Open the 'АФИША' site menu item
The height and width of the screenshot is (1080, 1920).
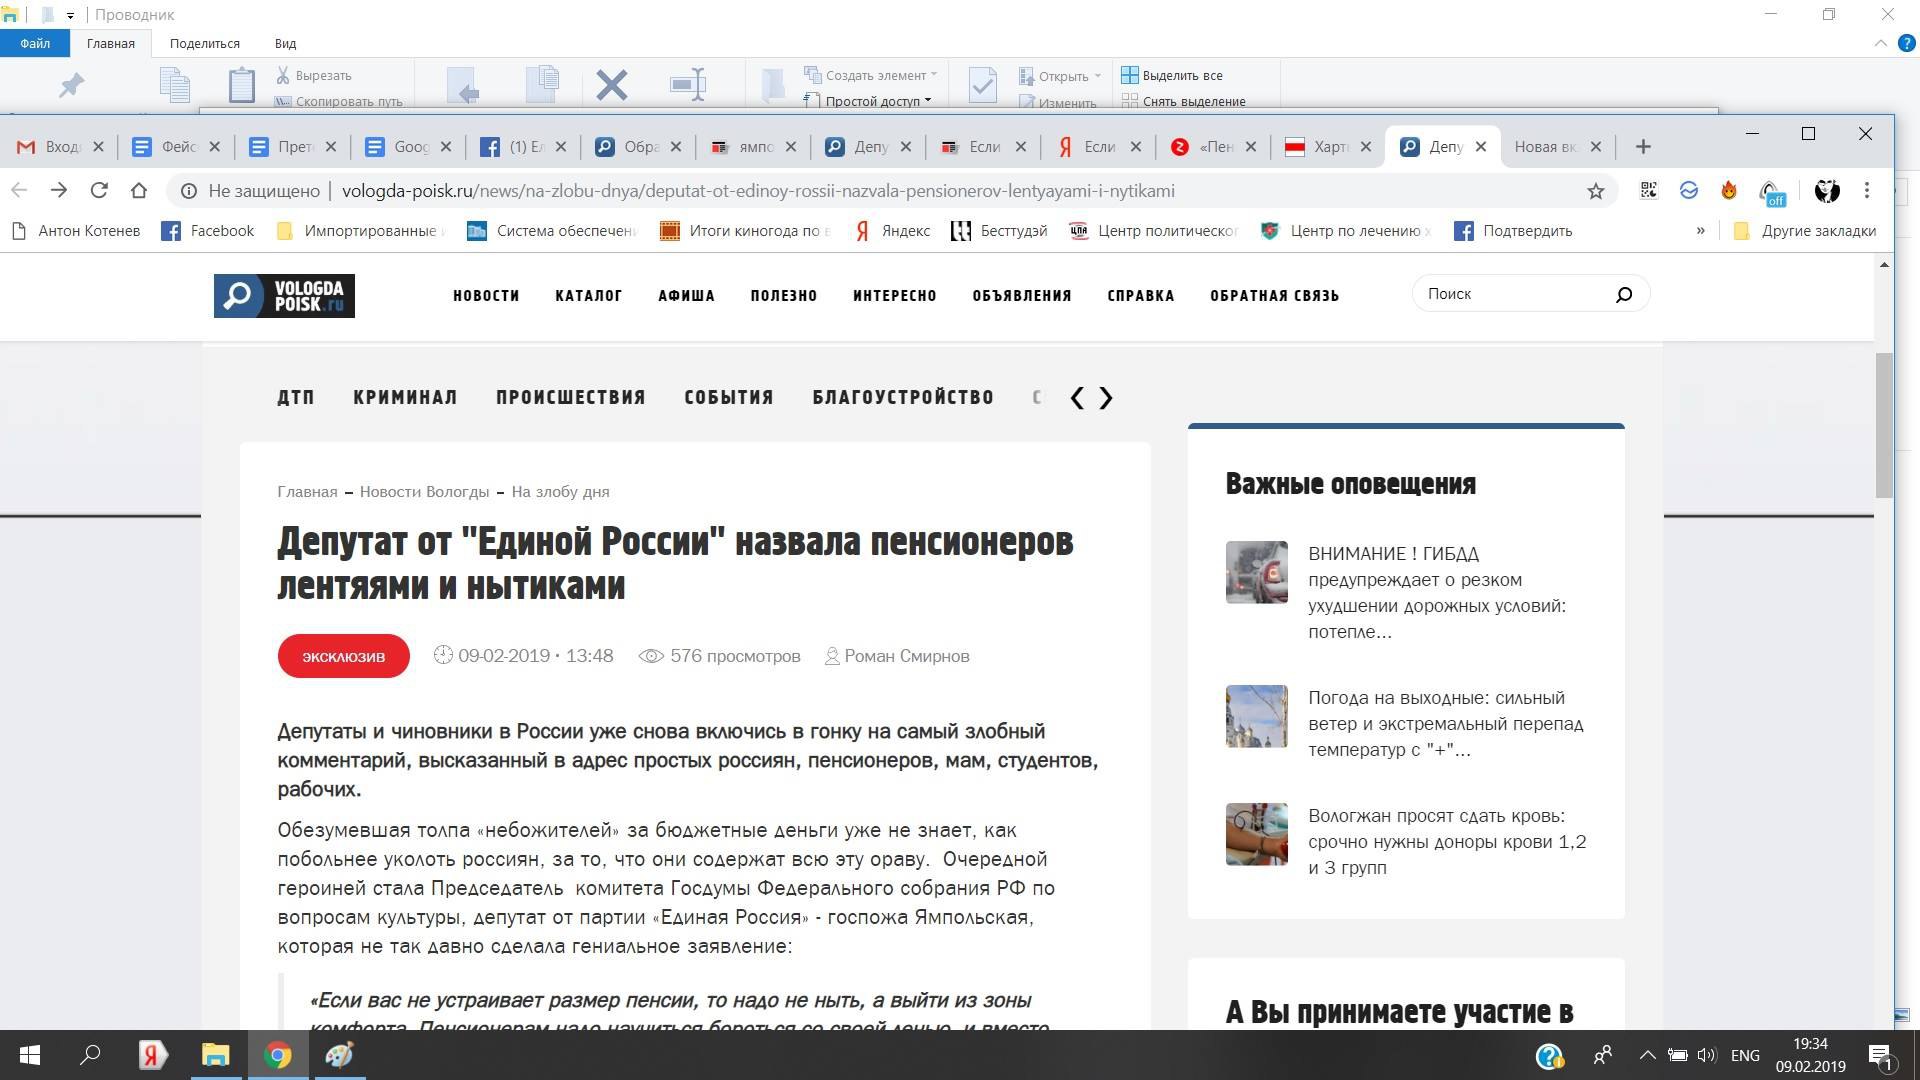686,296
